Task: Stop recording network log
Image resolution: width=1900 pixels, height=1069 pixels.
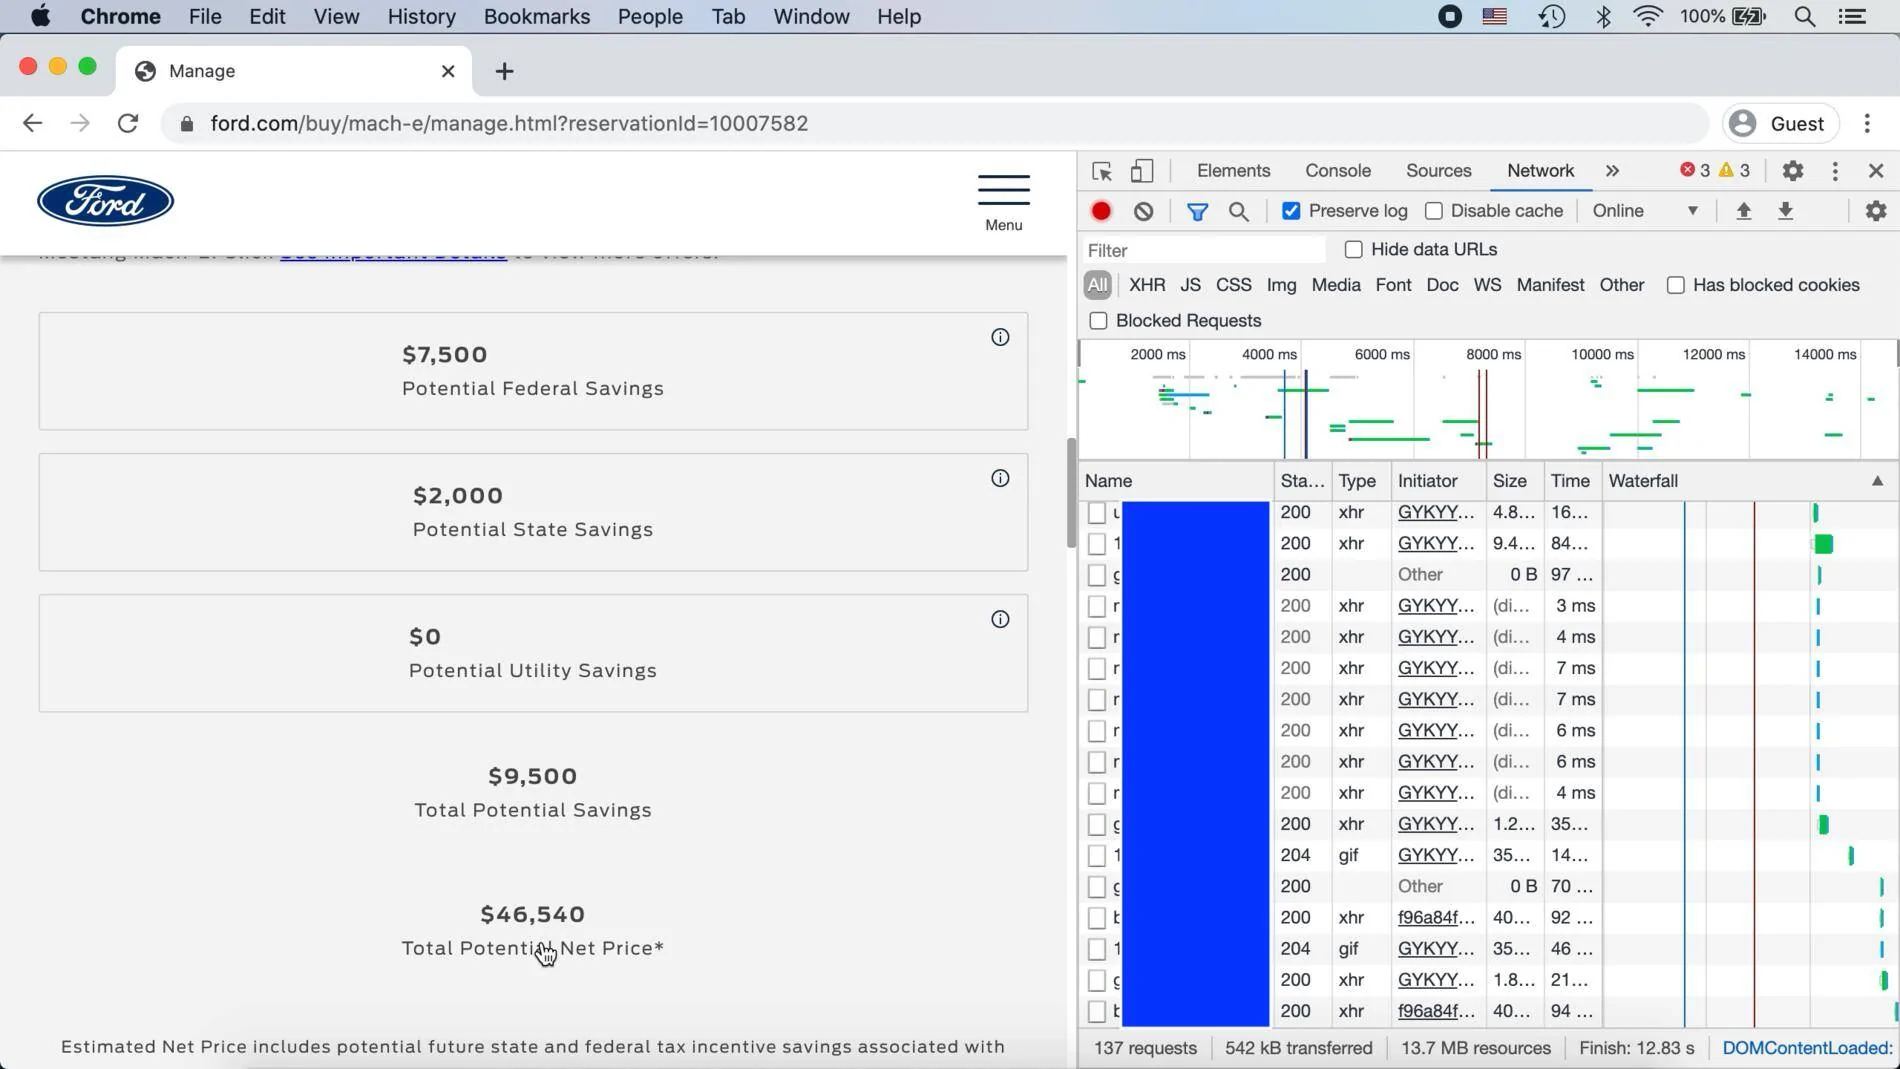Action: pos(1101,211)
